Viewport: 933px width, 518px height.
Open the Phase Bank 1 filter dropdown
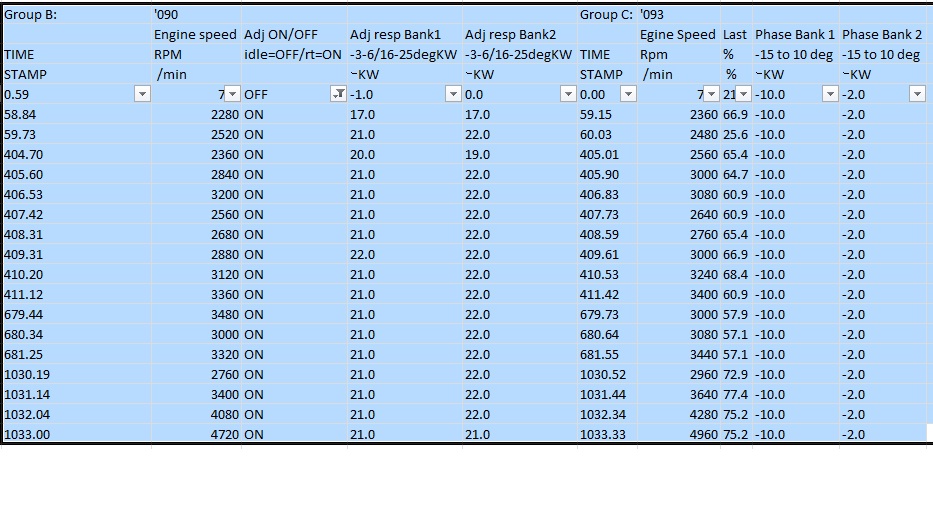pos(831,94)
